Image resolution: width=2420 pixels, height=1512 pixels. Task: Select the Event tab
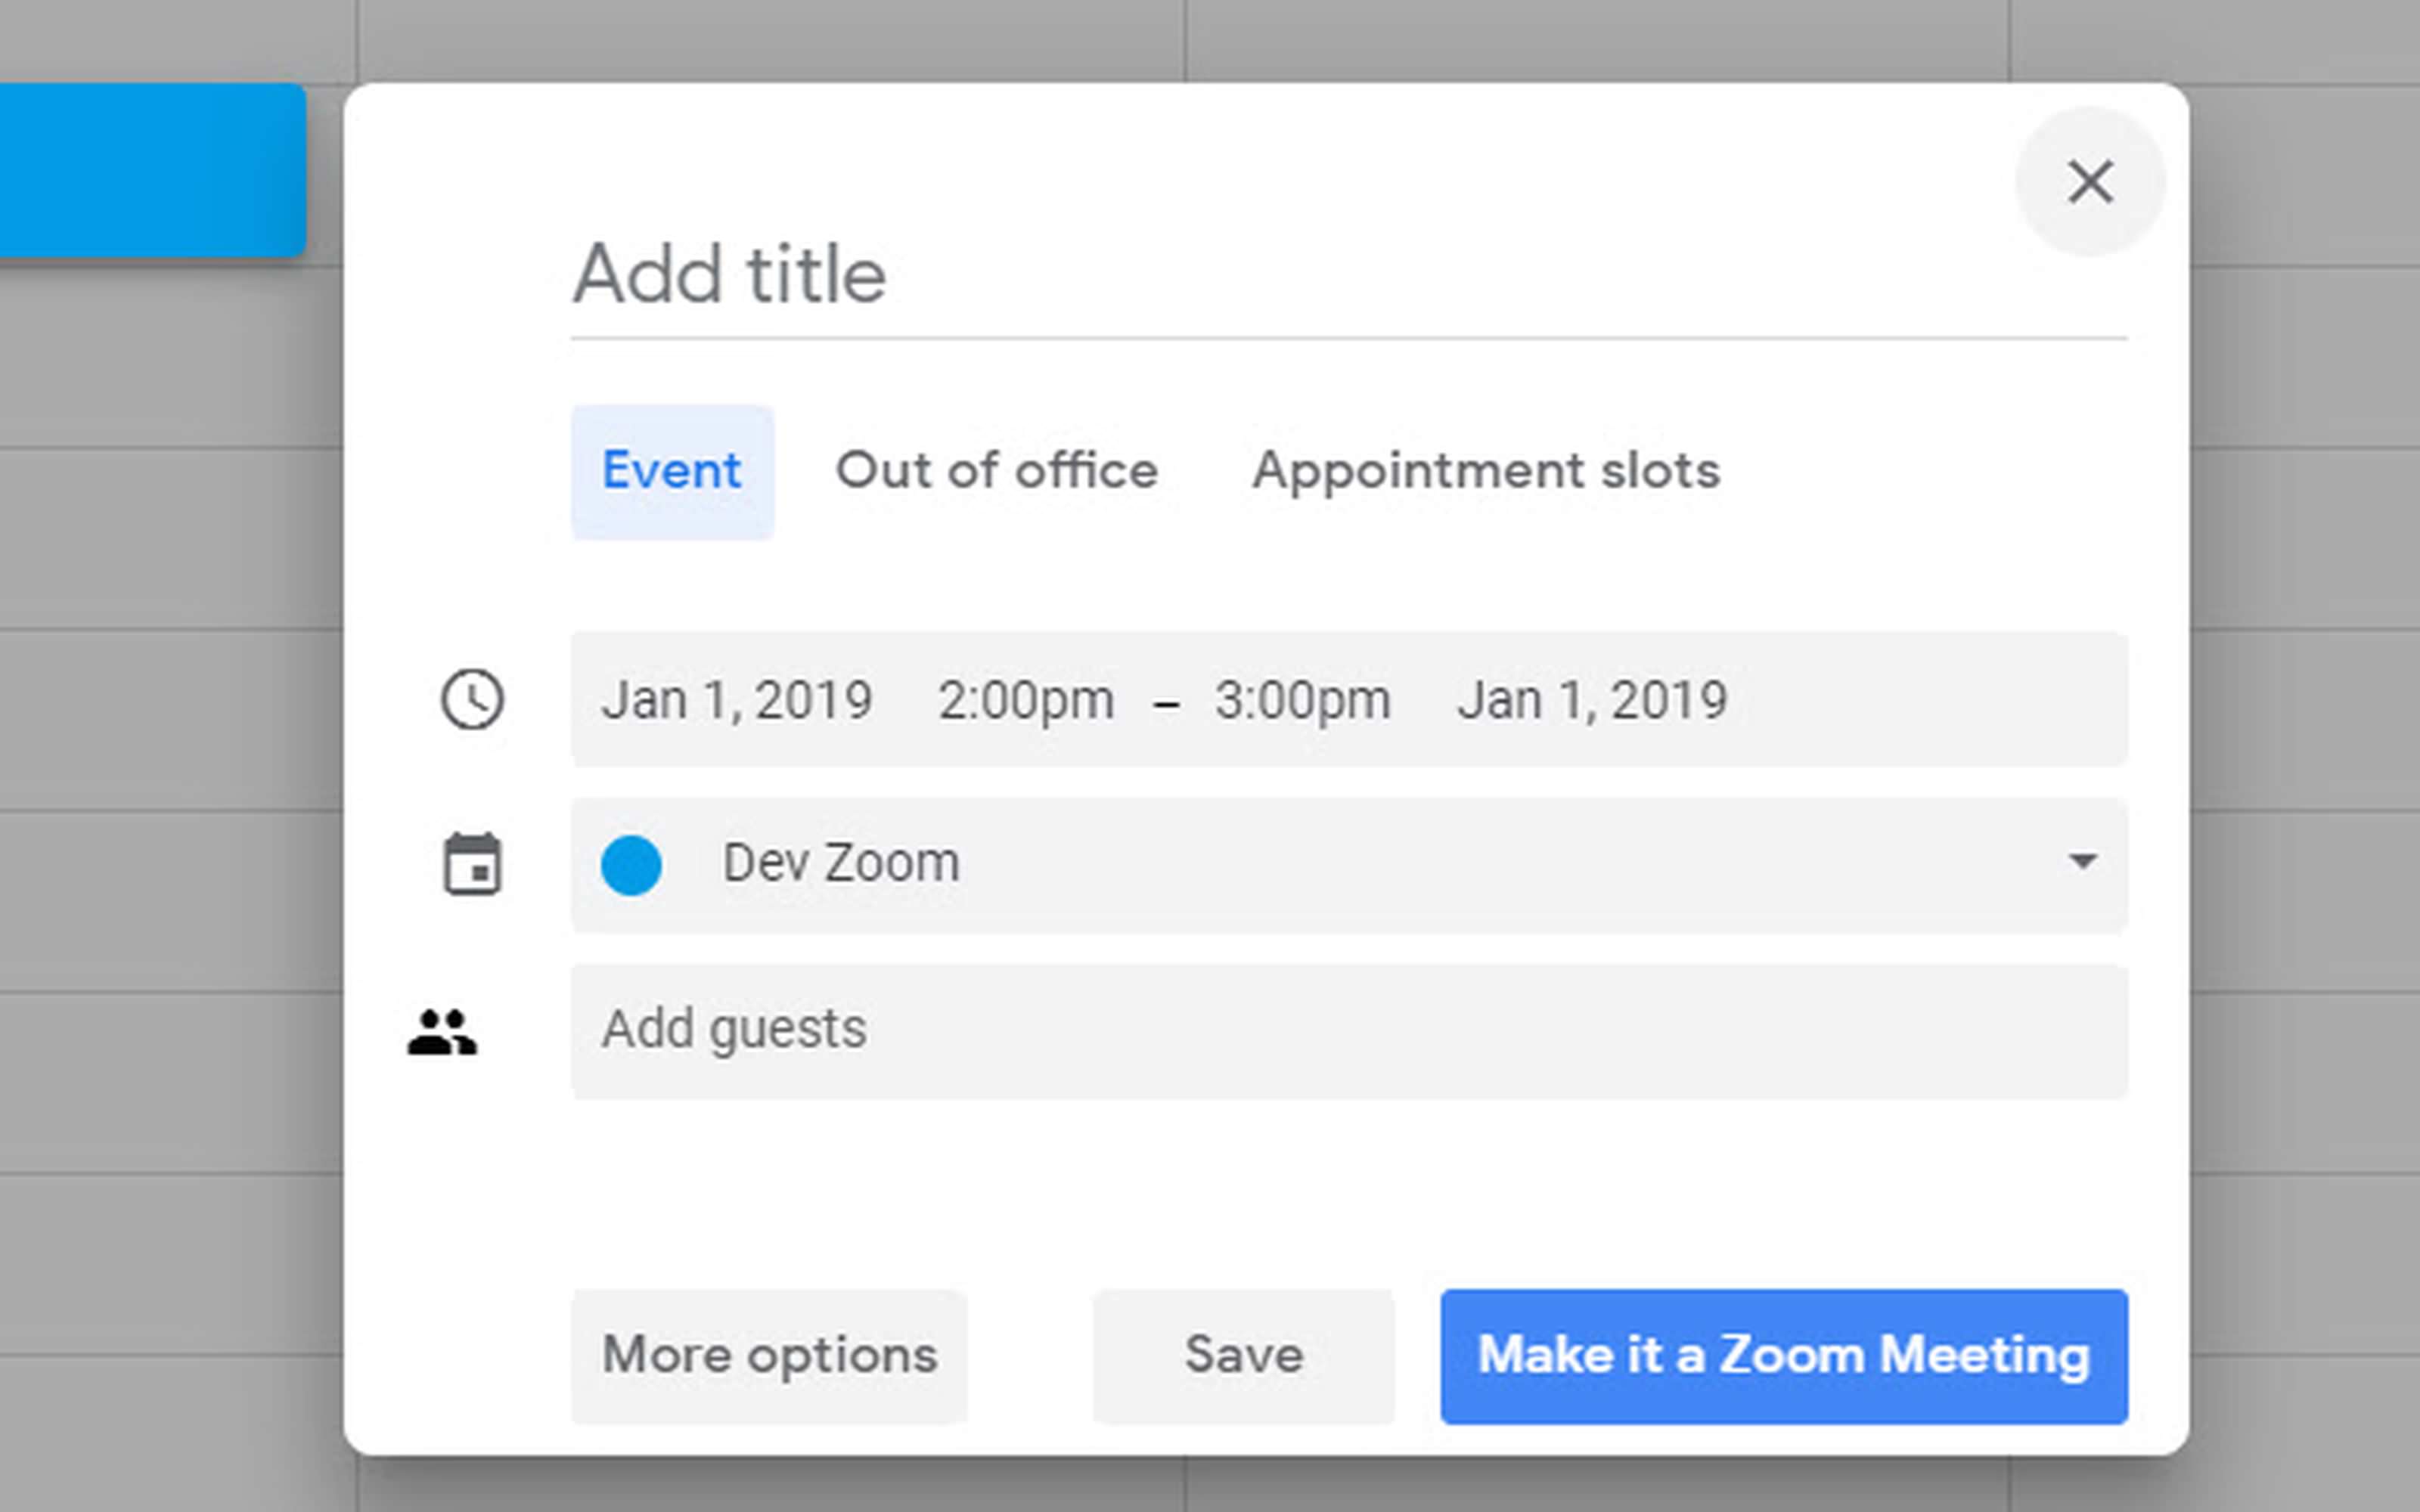coord(671,470)
